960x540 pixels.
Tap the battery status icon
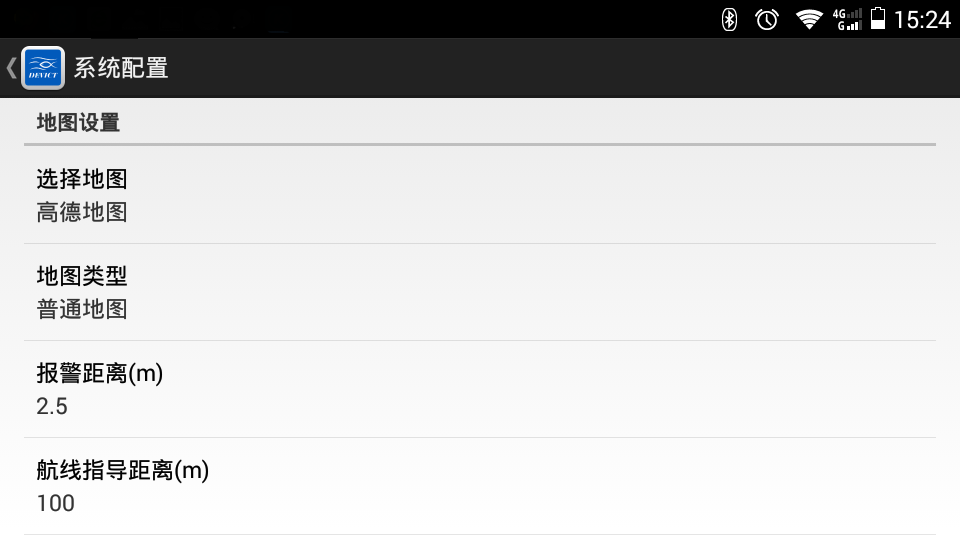coord(878,18)
